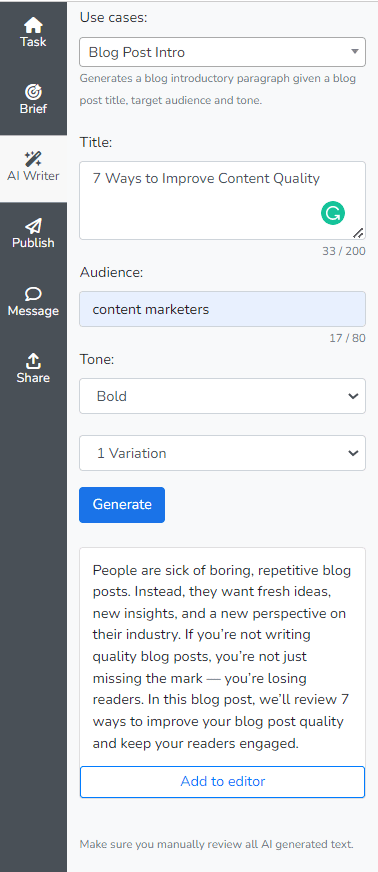378x872 pixels.
Task: Focus the Audience field containing content marketers
Action: click(222, 309)
